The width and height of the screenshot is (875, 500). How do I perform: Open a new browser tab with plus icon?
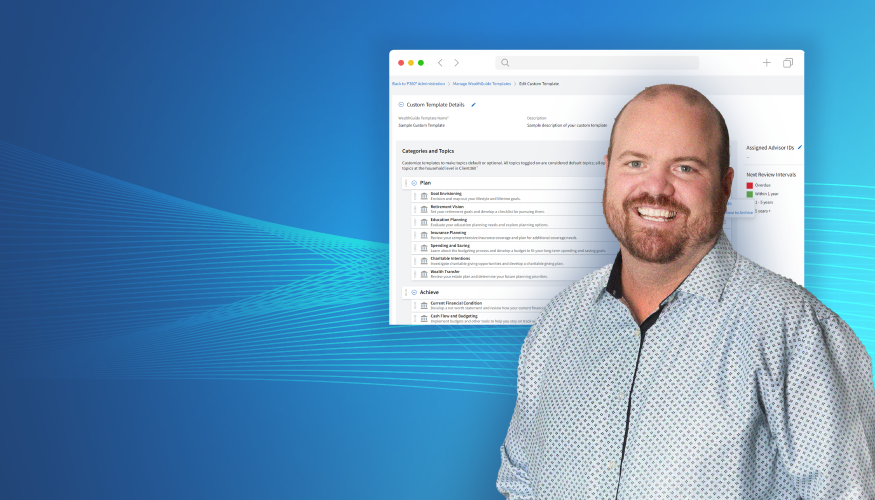767,63
